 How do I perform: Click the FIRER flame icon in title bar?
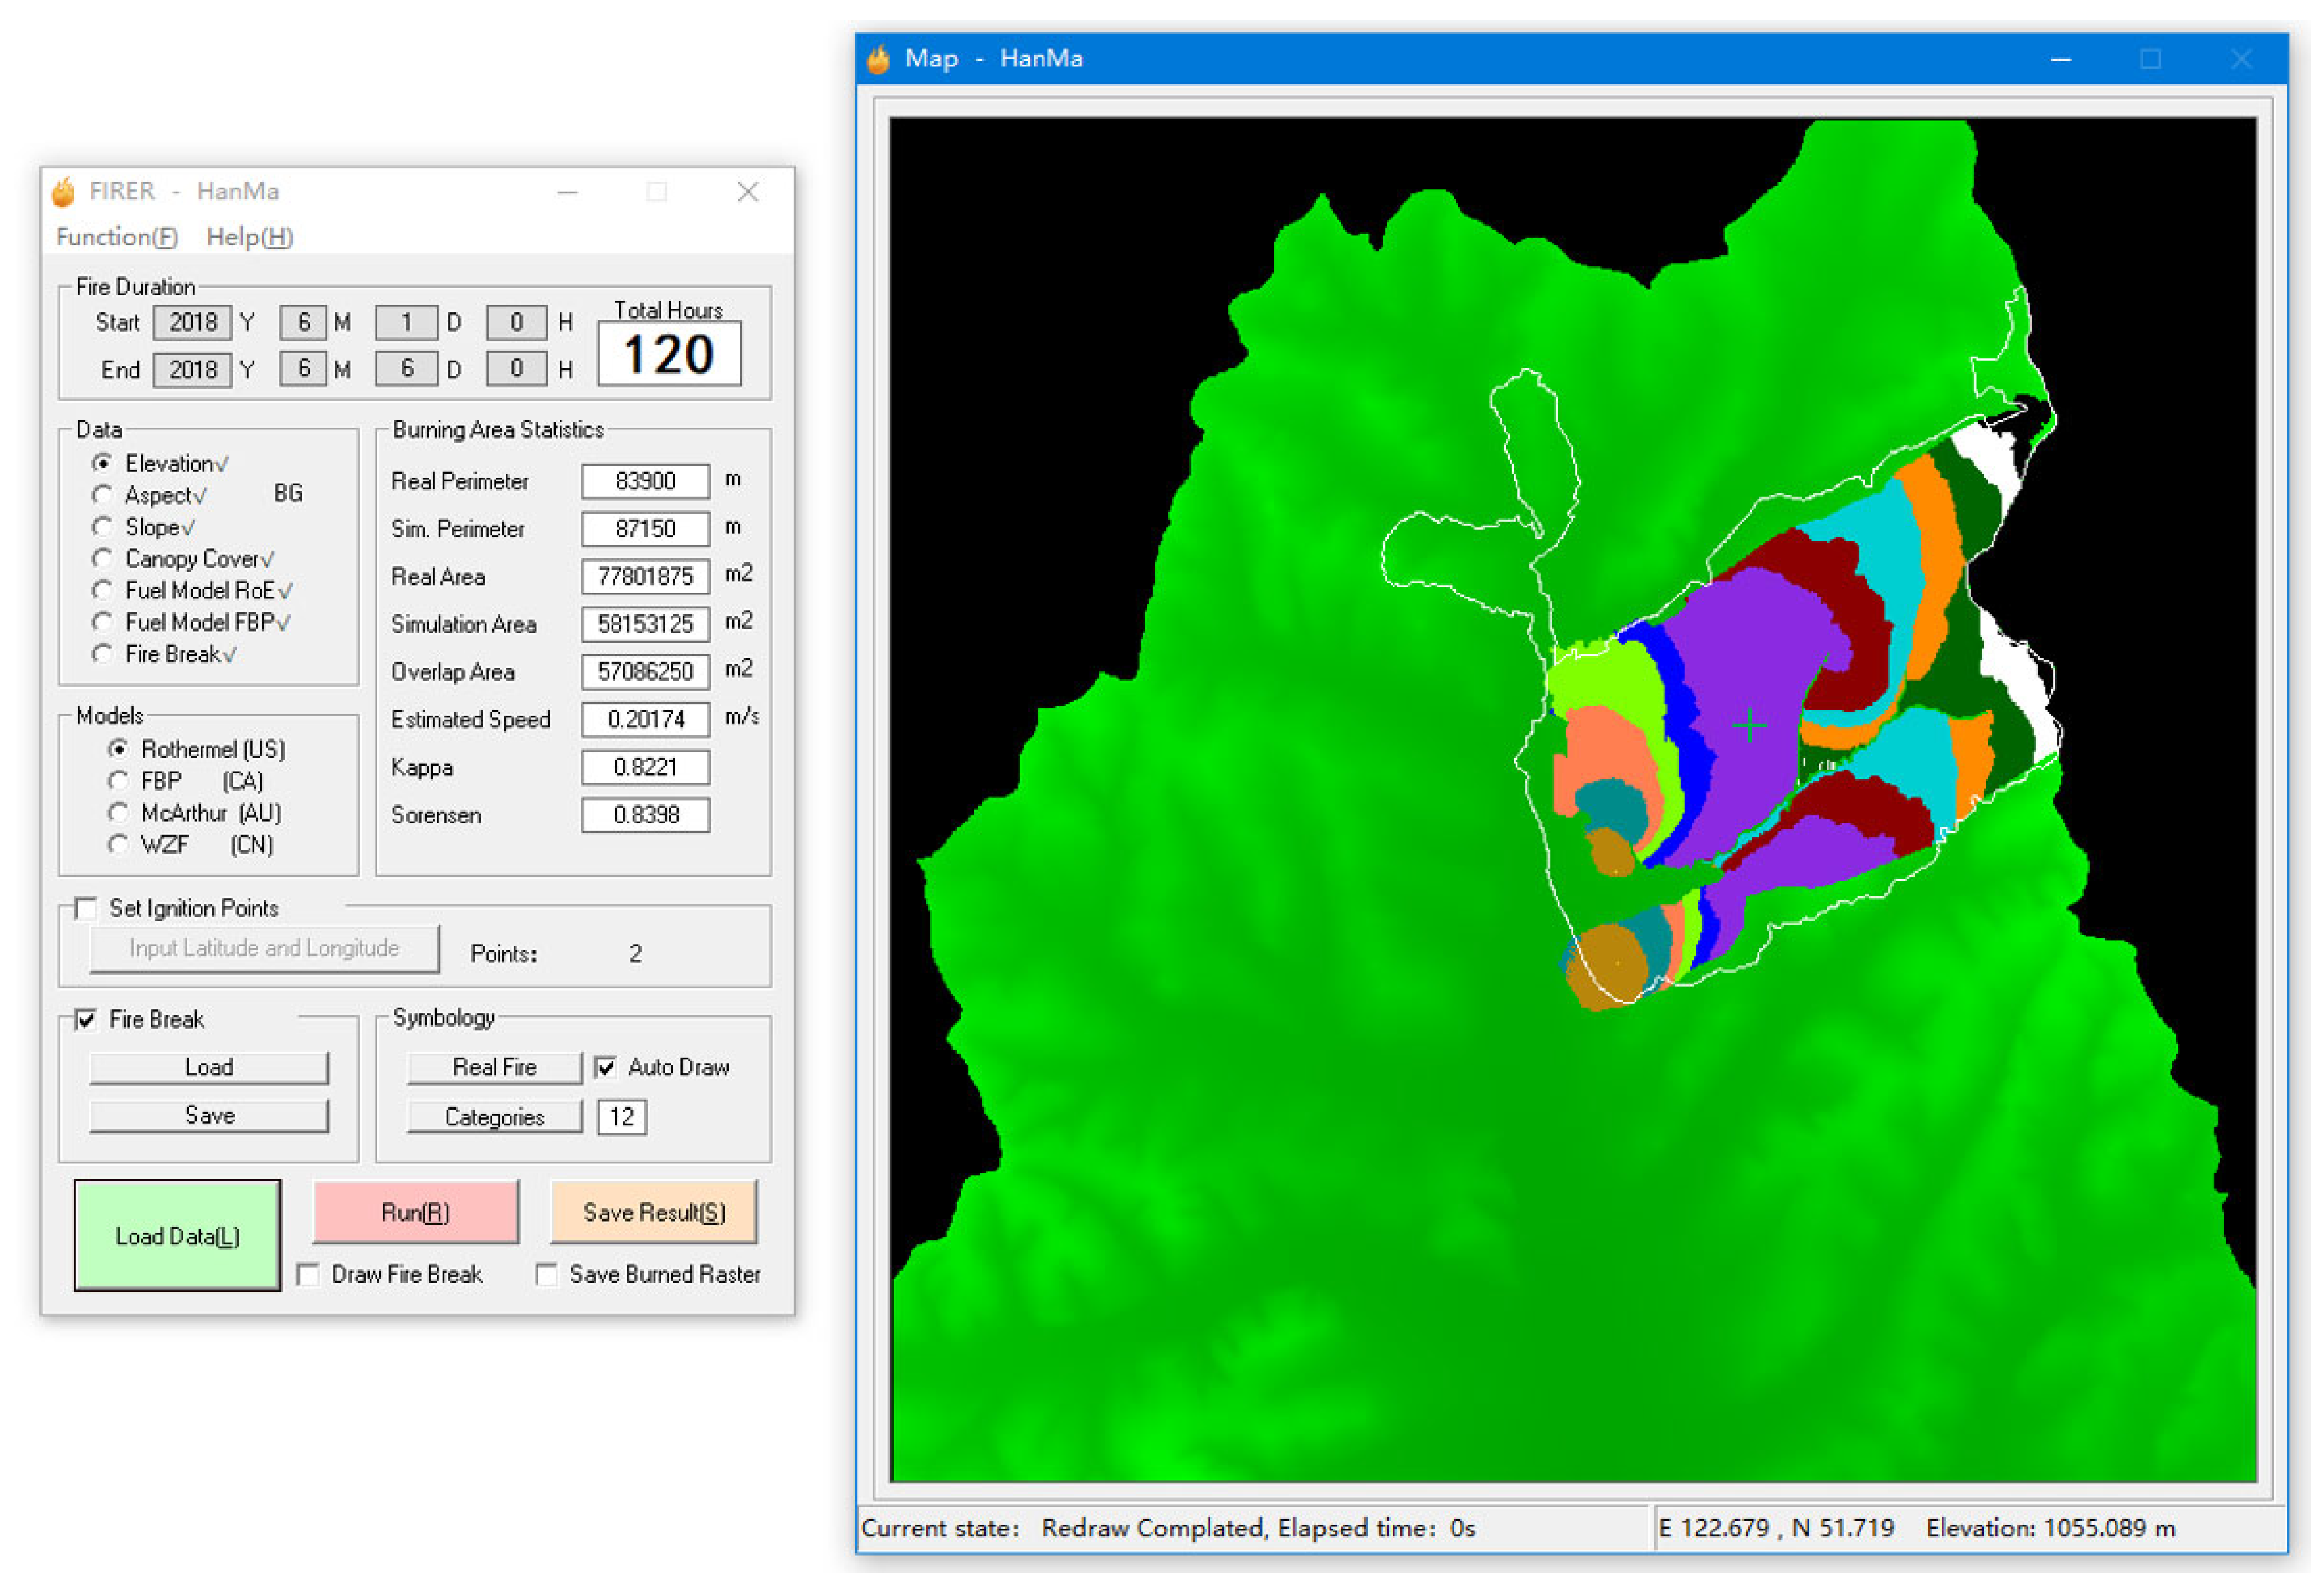63,192
